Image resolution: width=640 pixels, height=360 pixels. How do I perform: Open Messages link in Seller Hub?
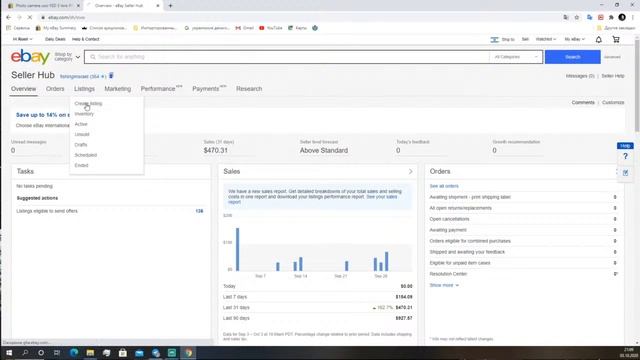click(x=580, y=76)
